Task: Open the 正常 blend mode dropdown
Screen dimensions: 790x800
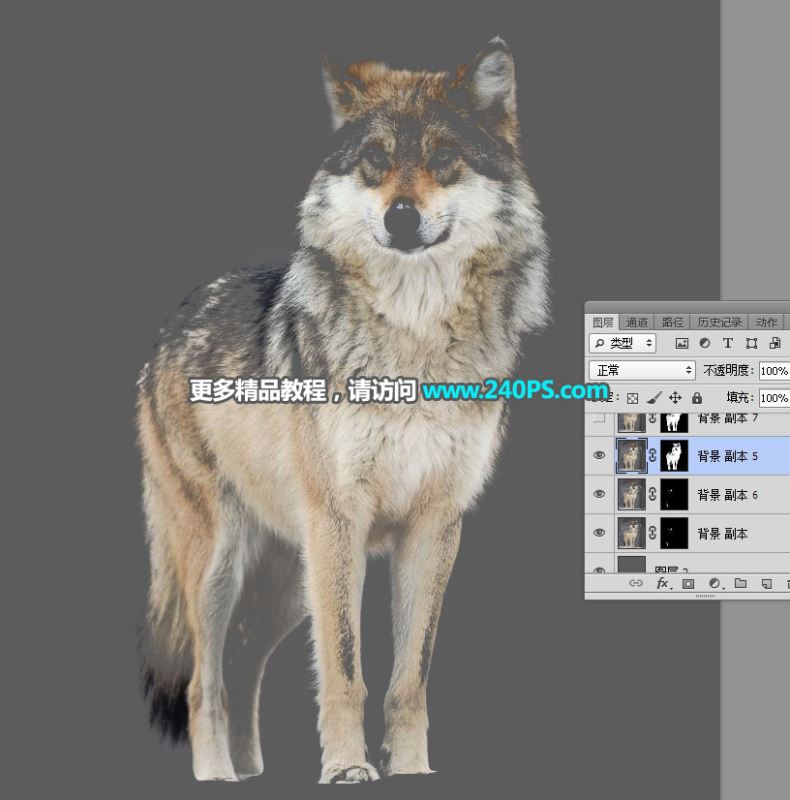Action: (x=641, y=370)
